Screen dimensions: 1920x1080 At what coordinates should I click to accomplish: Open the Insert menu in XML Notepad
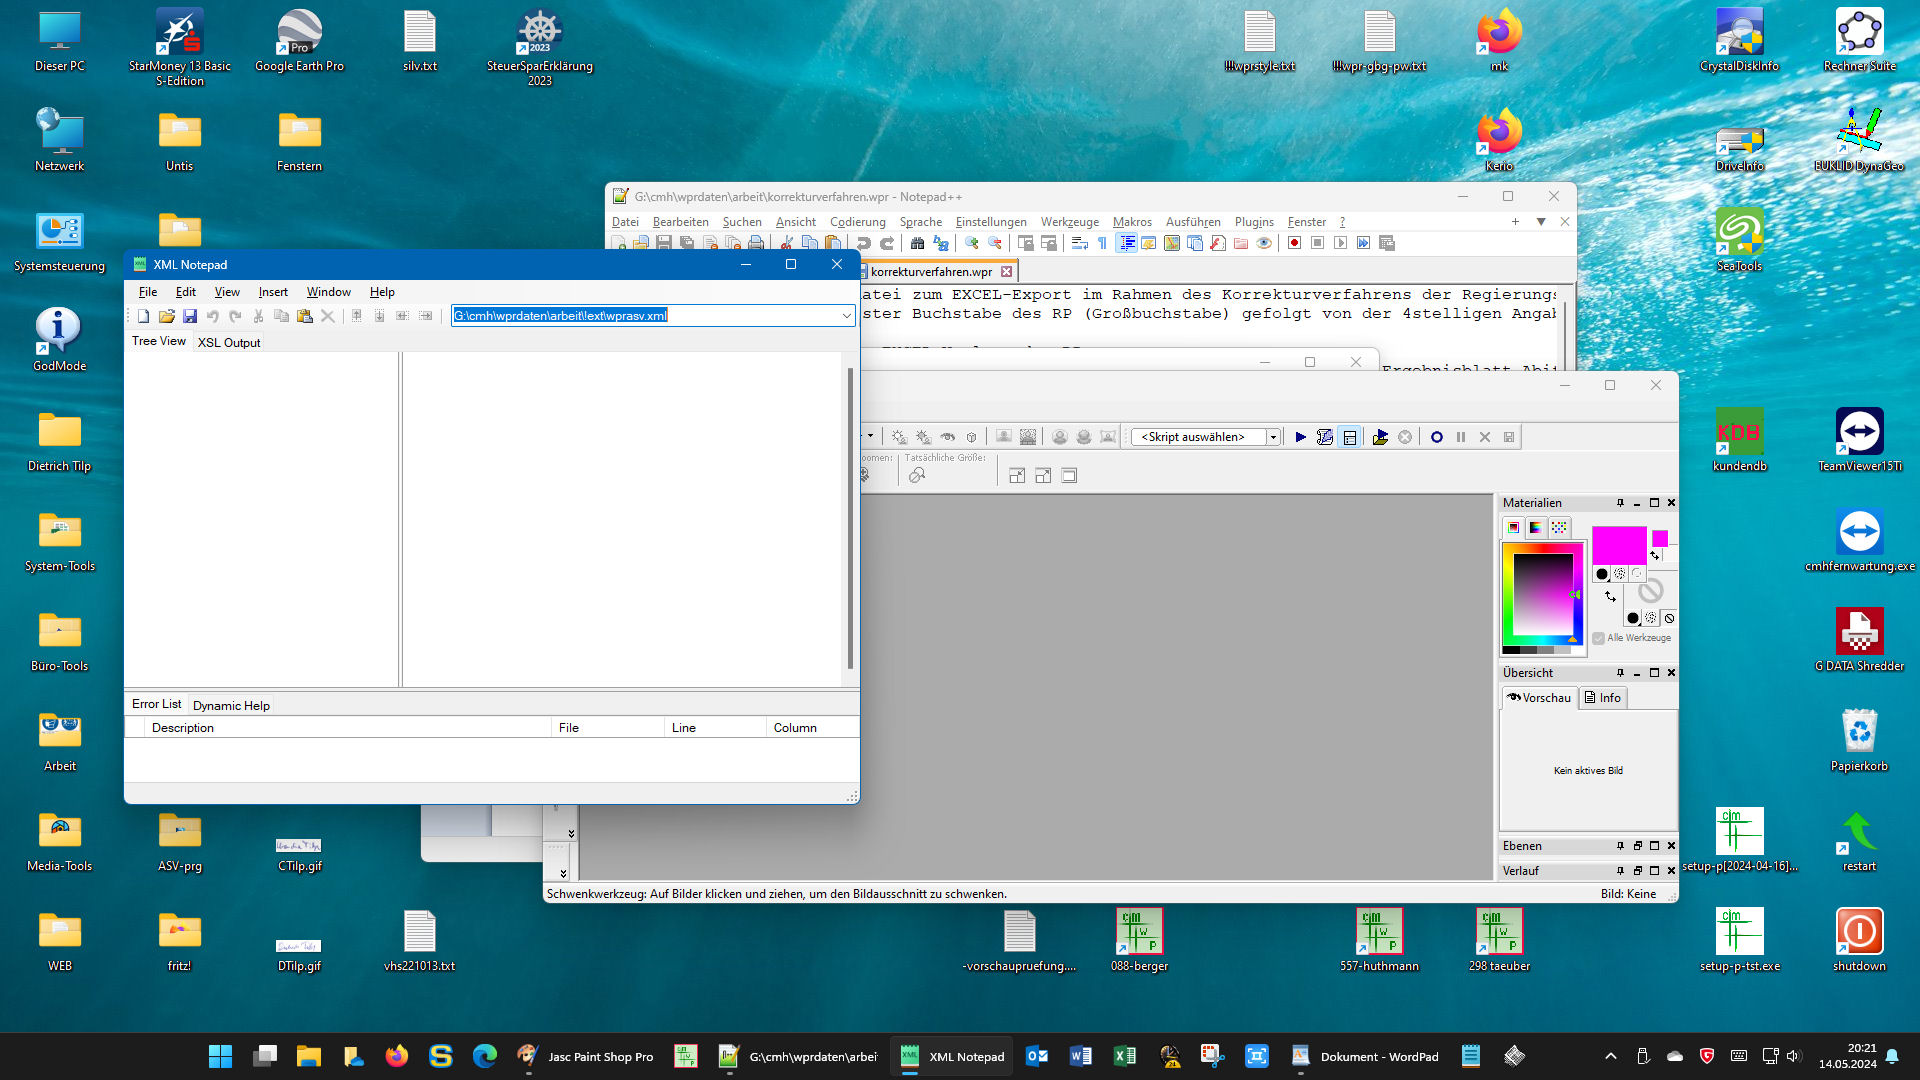pyautogui.click(x=272, y=292)
